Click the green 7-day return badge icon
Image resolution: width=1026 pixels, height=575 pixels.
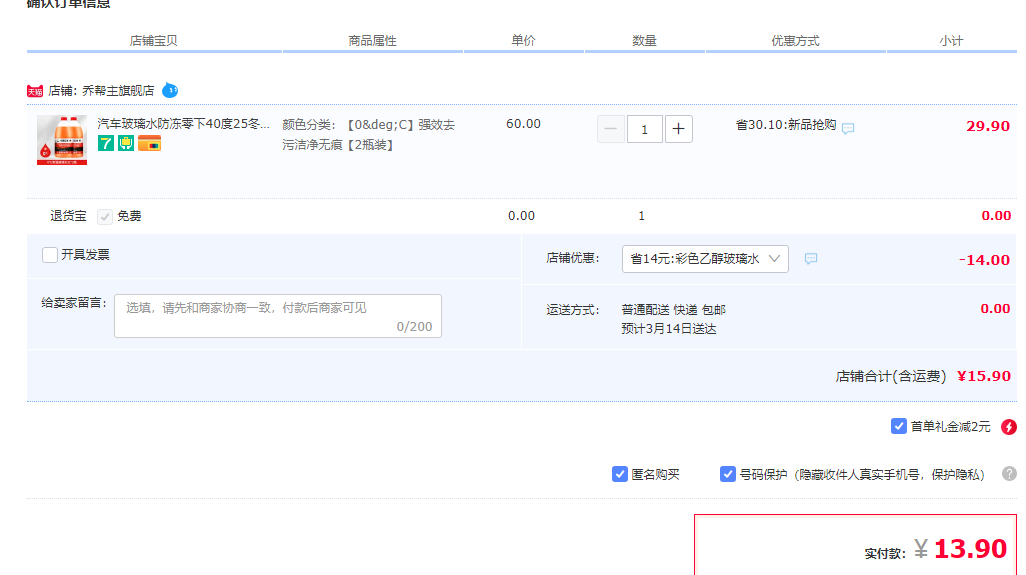pyautogui.click(x=105, y=144)
